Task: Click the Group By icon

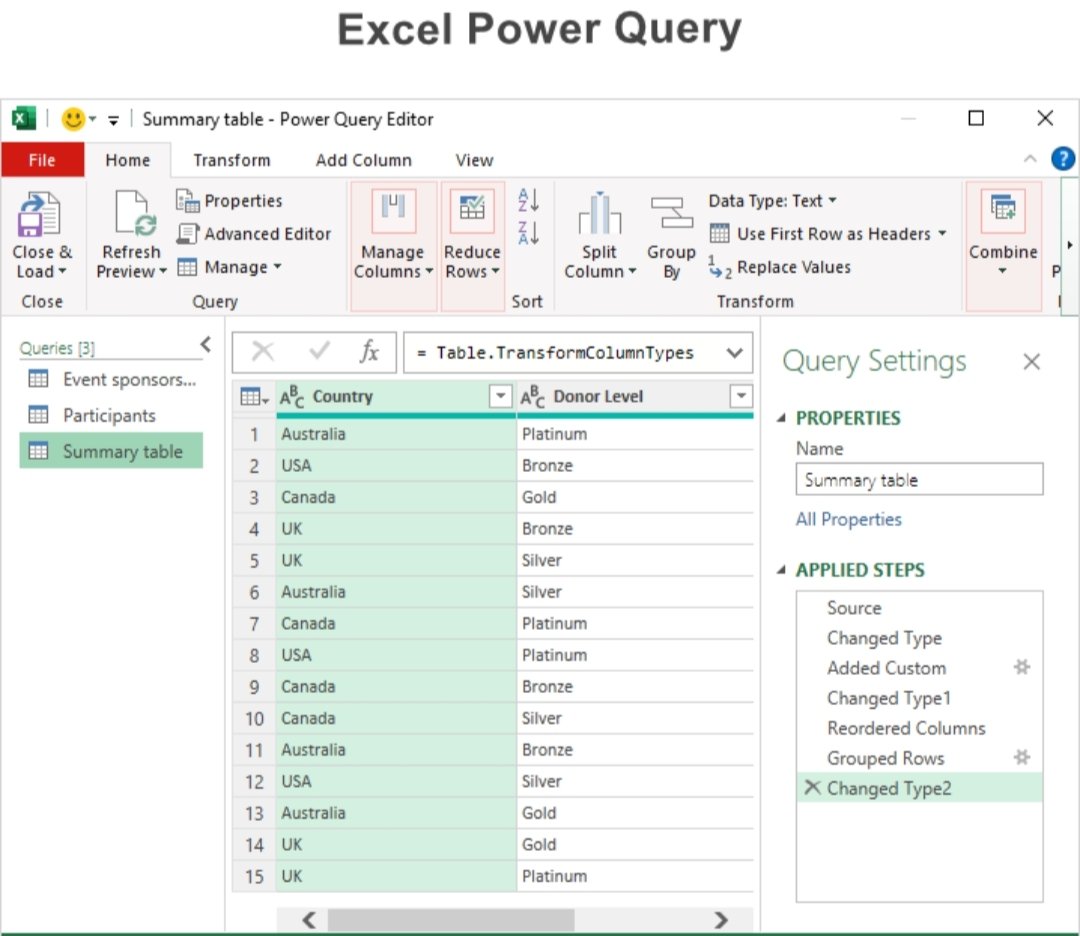Action: (672, 213)
